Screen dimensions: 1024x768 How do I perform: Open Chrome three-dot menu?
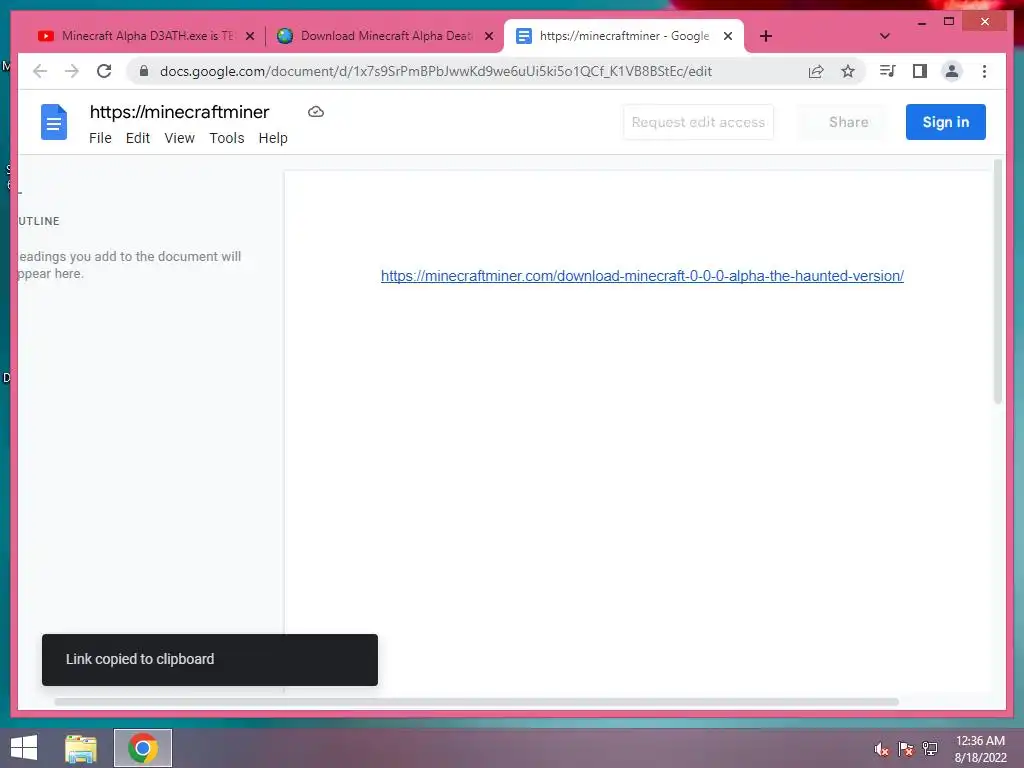pos(984,71)
